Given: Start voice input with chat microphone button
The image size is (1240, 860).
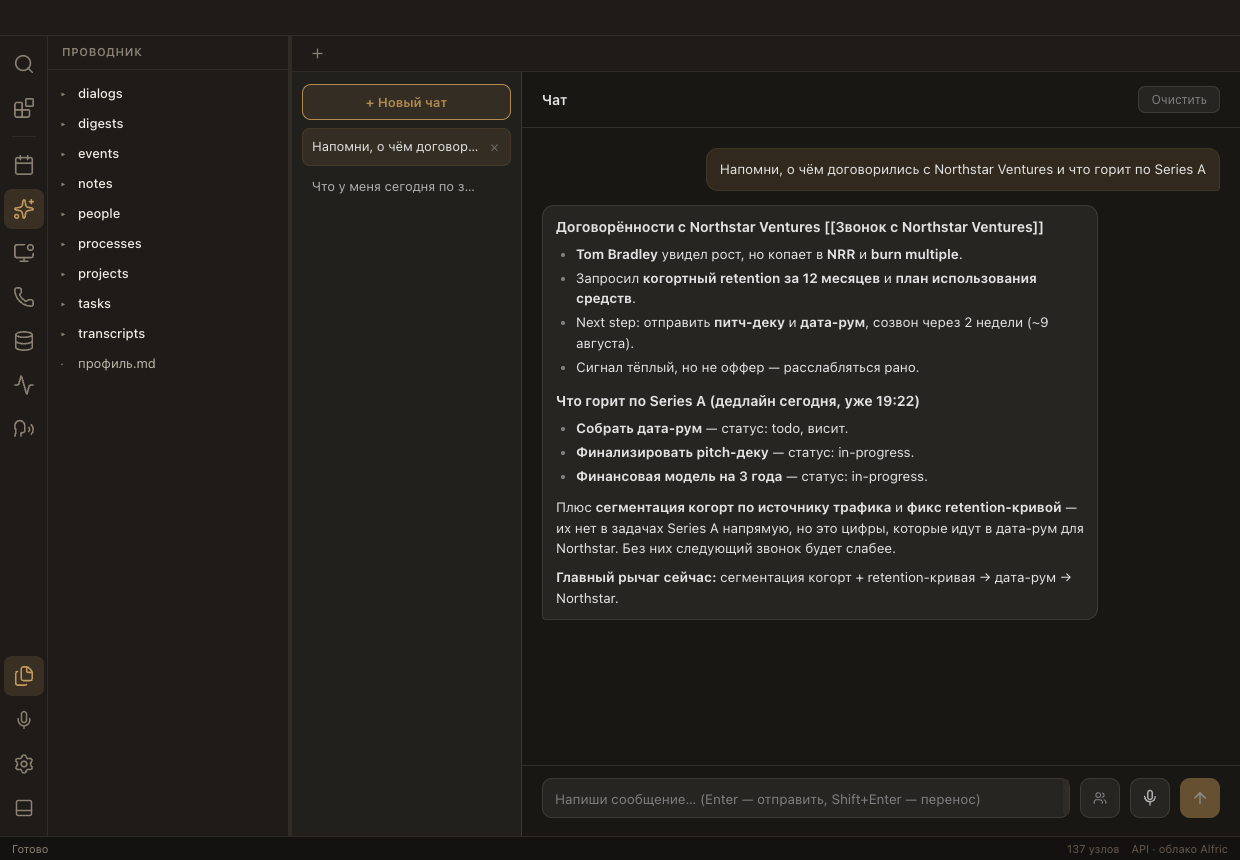Looking at the screenshot, I should pos(1150,798).
